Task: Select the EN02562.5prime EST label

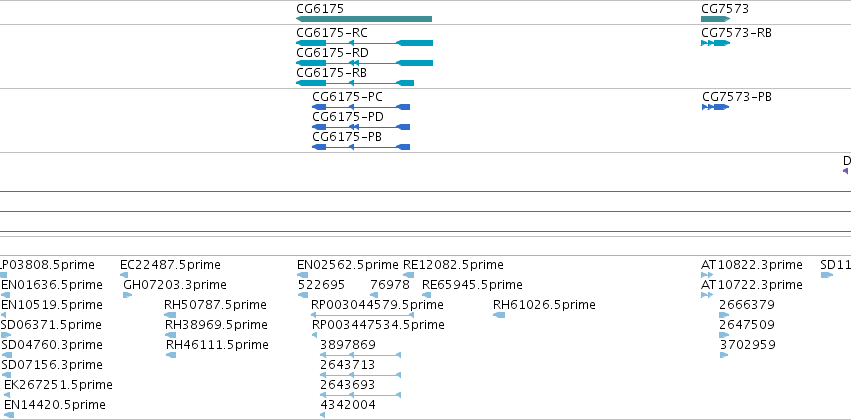Action: pyautogui.click(x=348, y=265)
